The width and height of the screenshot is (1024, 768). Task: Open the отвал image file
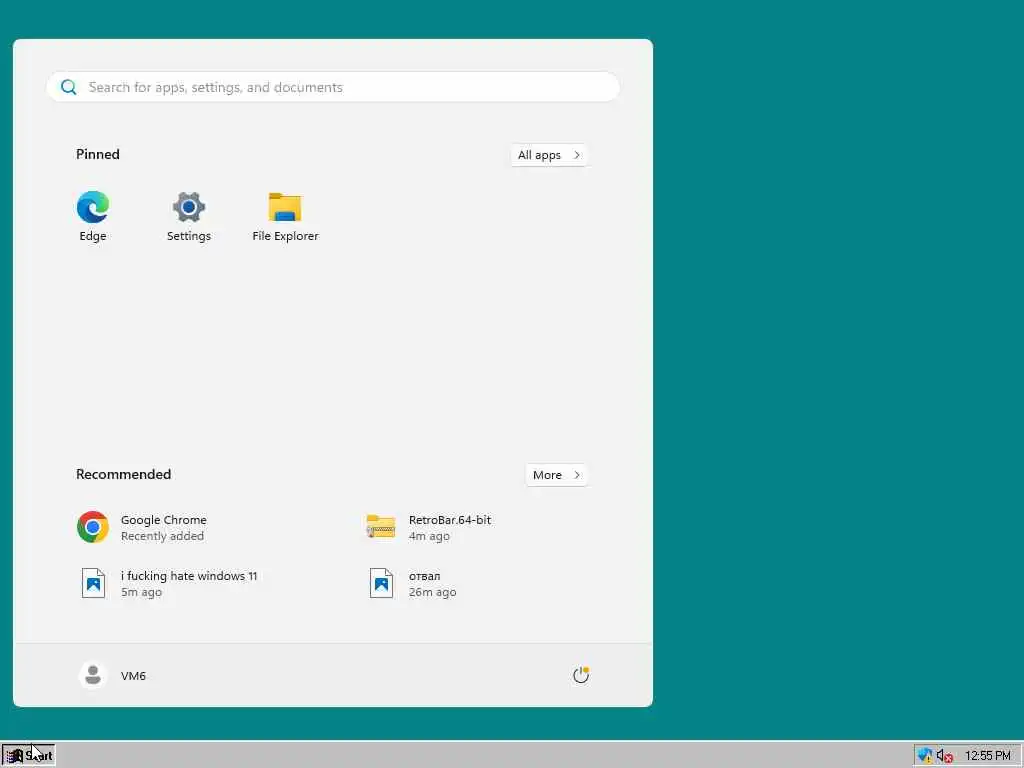(413, 583)
